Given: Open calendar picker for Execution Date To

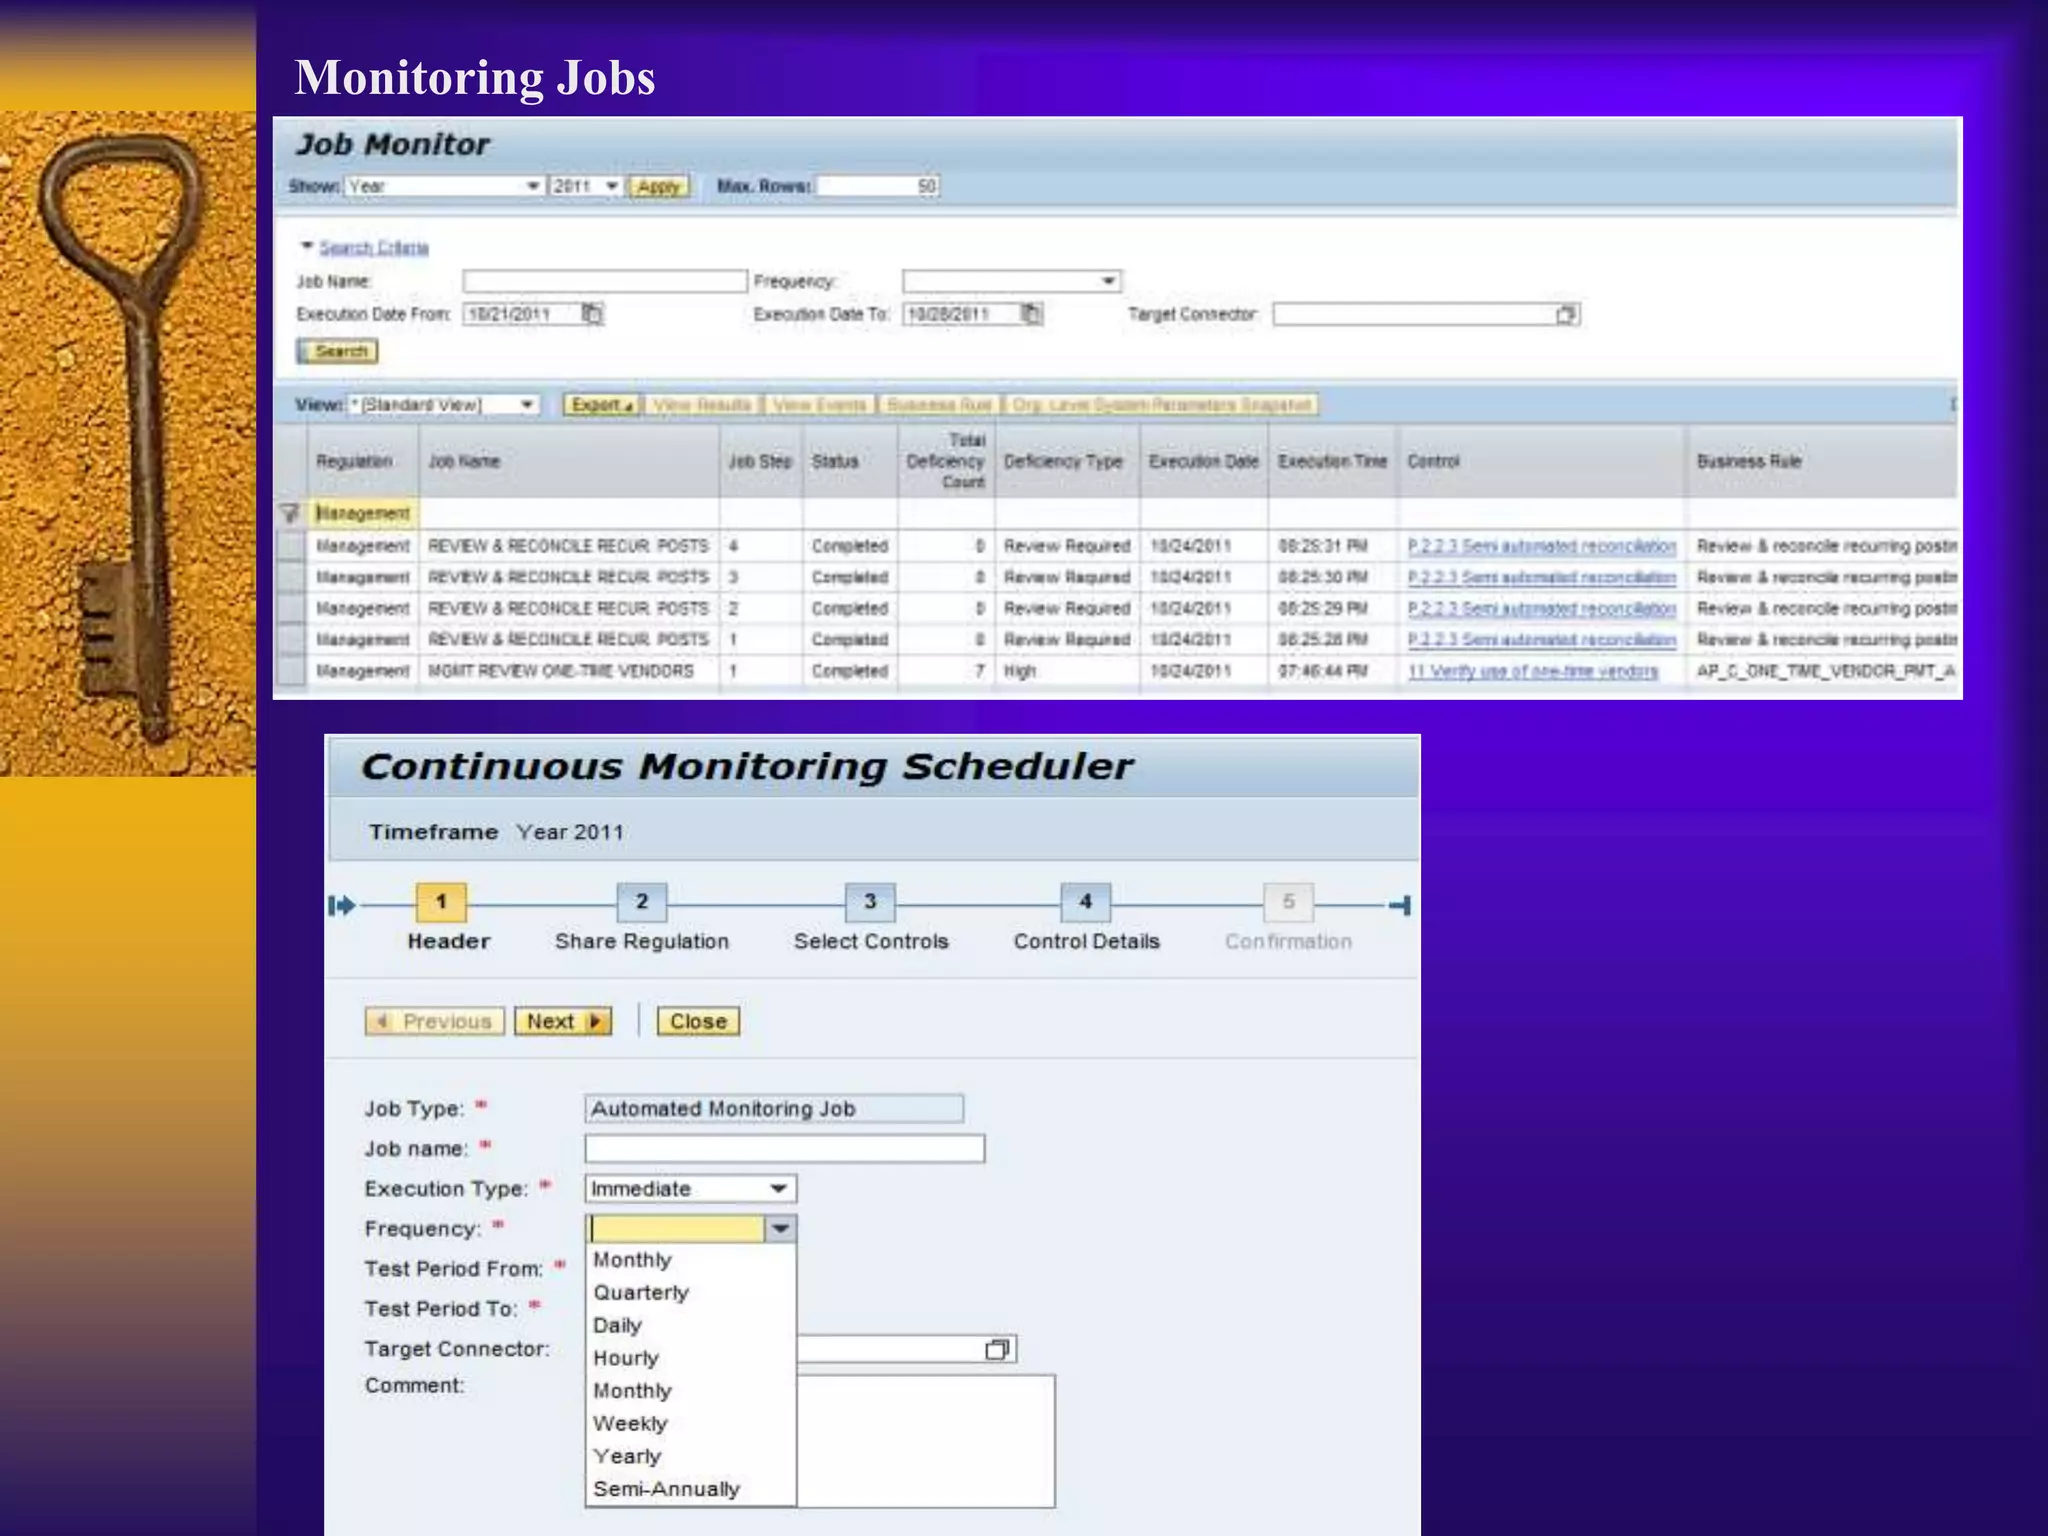Looking at the screenshot, I should (1031, 314).
